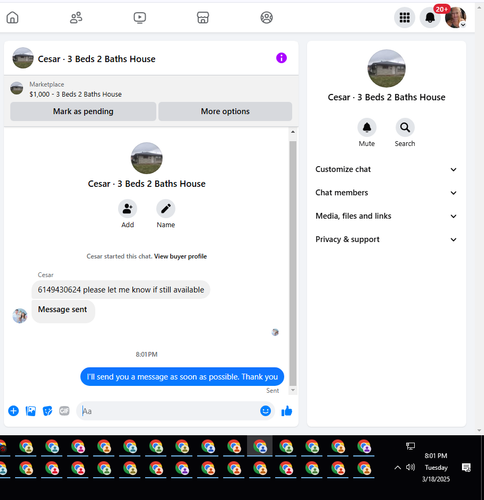Click the taskbar clock showing Tuesday 3/18/2025
Viewport: 484px width, 500px height.
(436, 467)
